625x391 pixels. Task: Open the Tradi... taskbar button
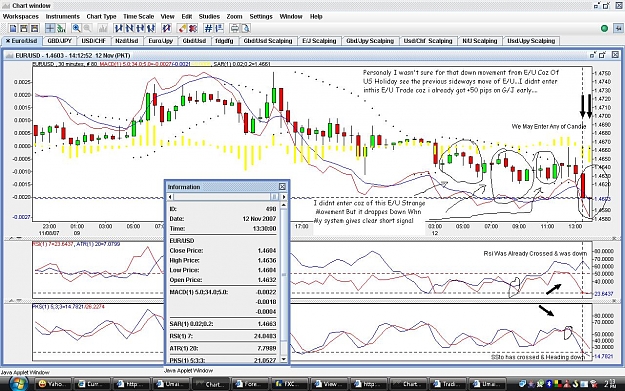(x=446, y=384)
